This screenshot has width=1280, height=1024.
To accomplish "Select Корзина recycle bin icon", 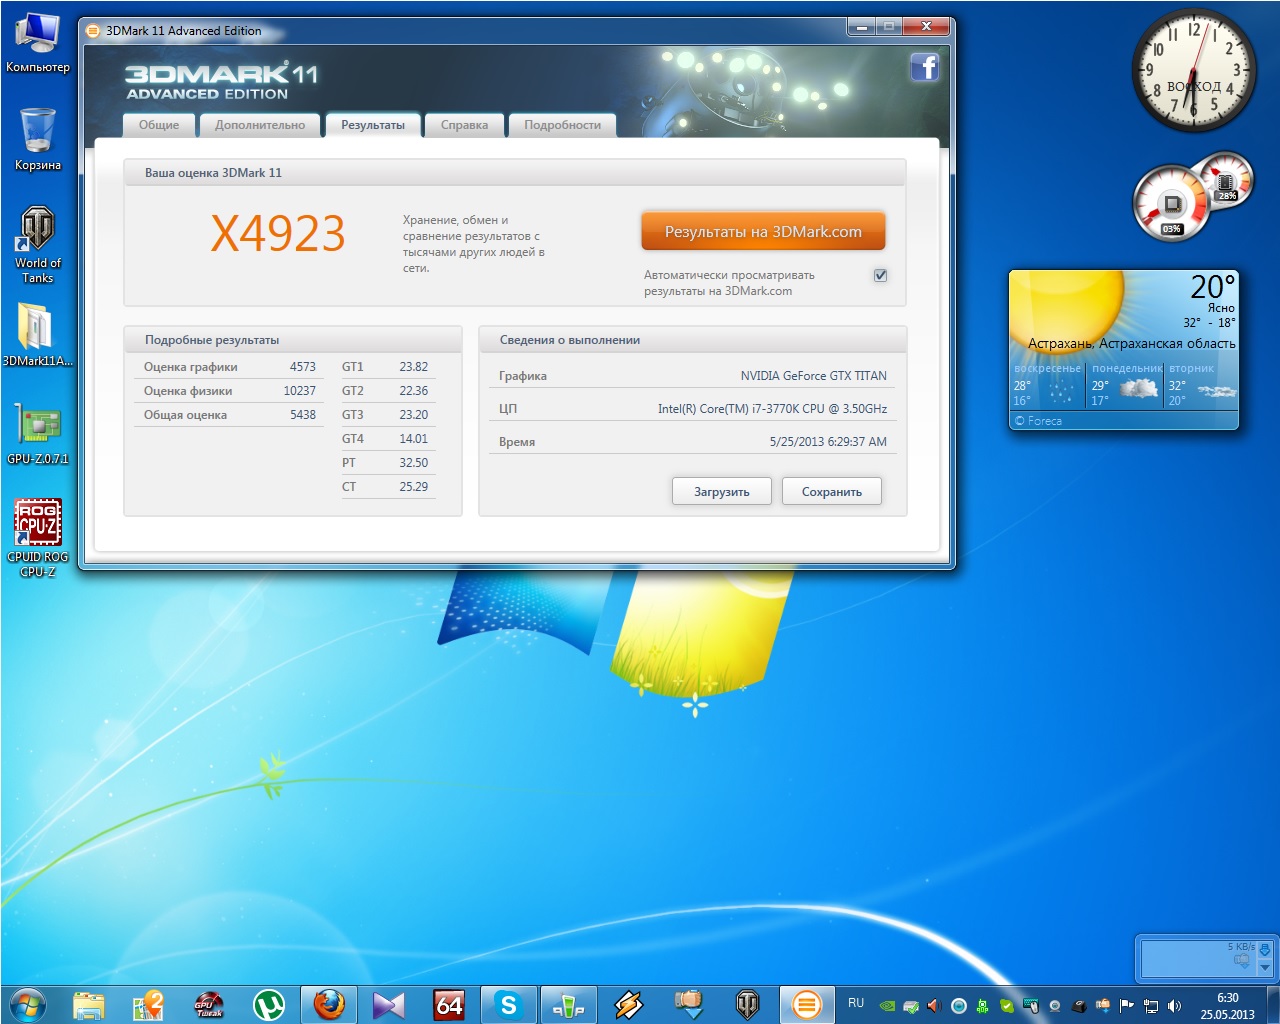I will [38, 139].
